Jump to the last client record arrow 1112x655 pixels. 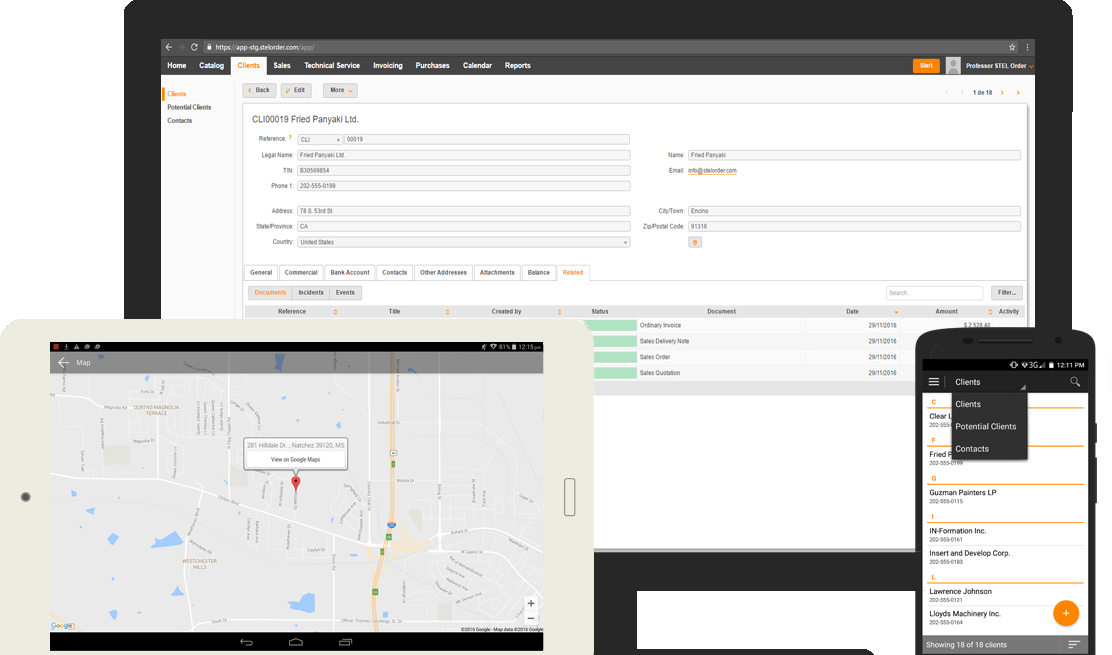[1018, 93]
